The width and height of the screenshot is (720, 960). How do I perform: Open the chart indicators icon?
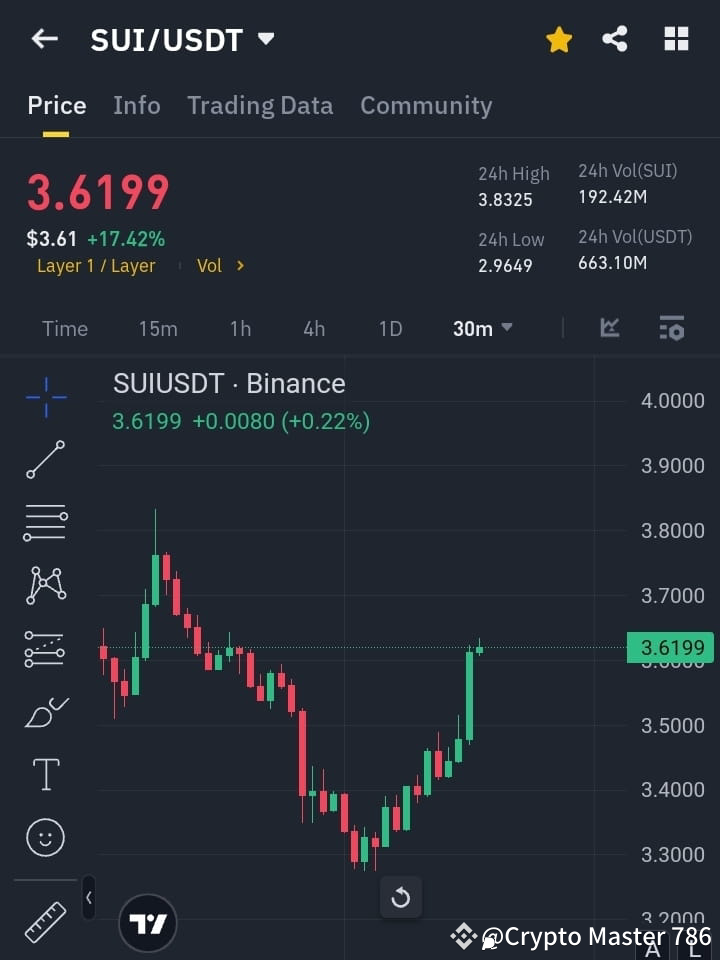pyautogui.click(x=609, y=328)
